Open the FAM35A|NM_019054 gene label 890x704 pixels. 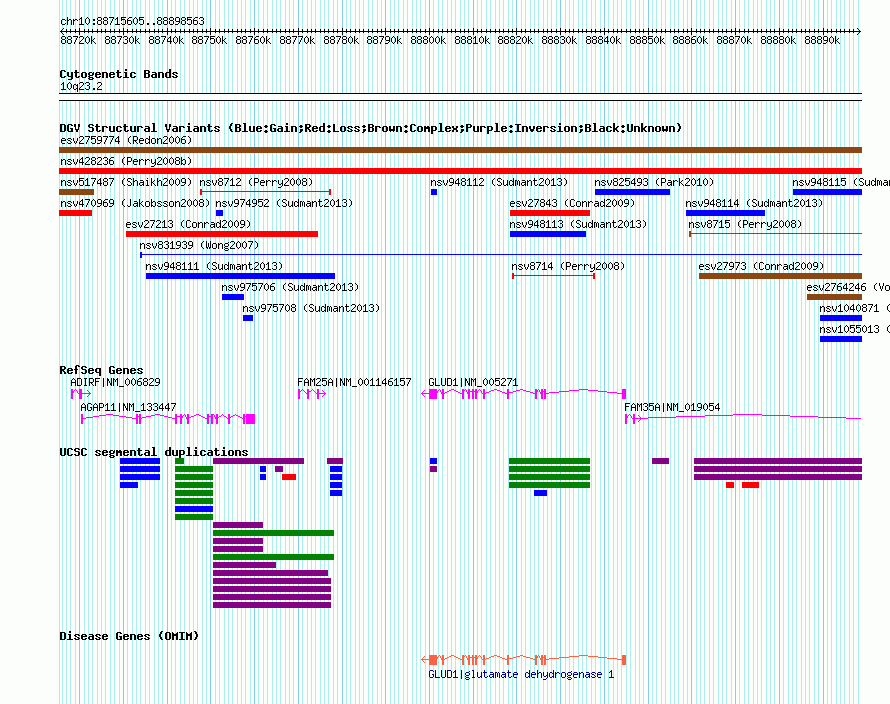pyautogui.click(x=672, y=408)
